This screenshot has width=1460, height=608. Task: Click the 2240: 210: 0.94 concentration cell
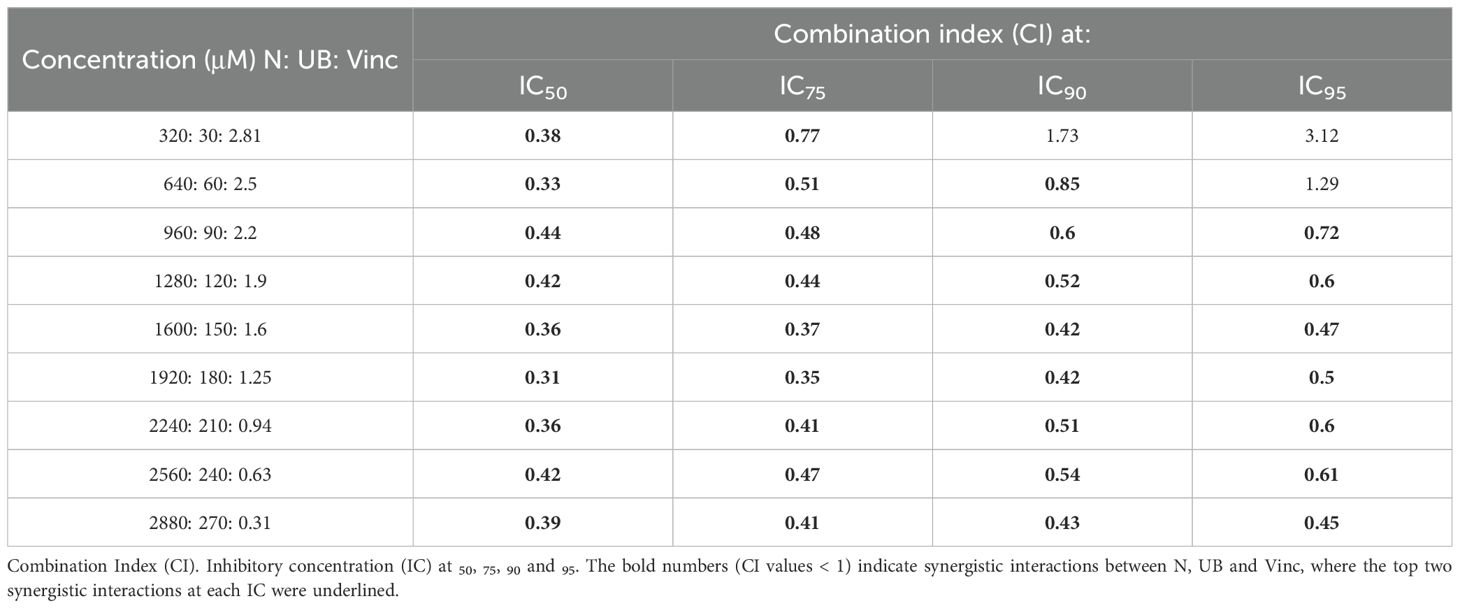[210, 426]
